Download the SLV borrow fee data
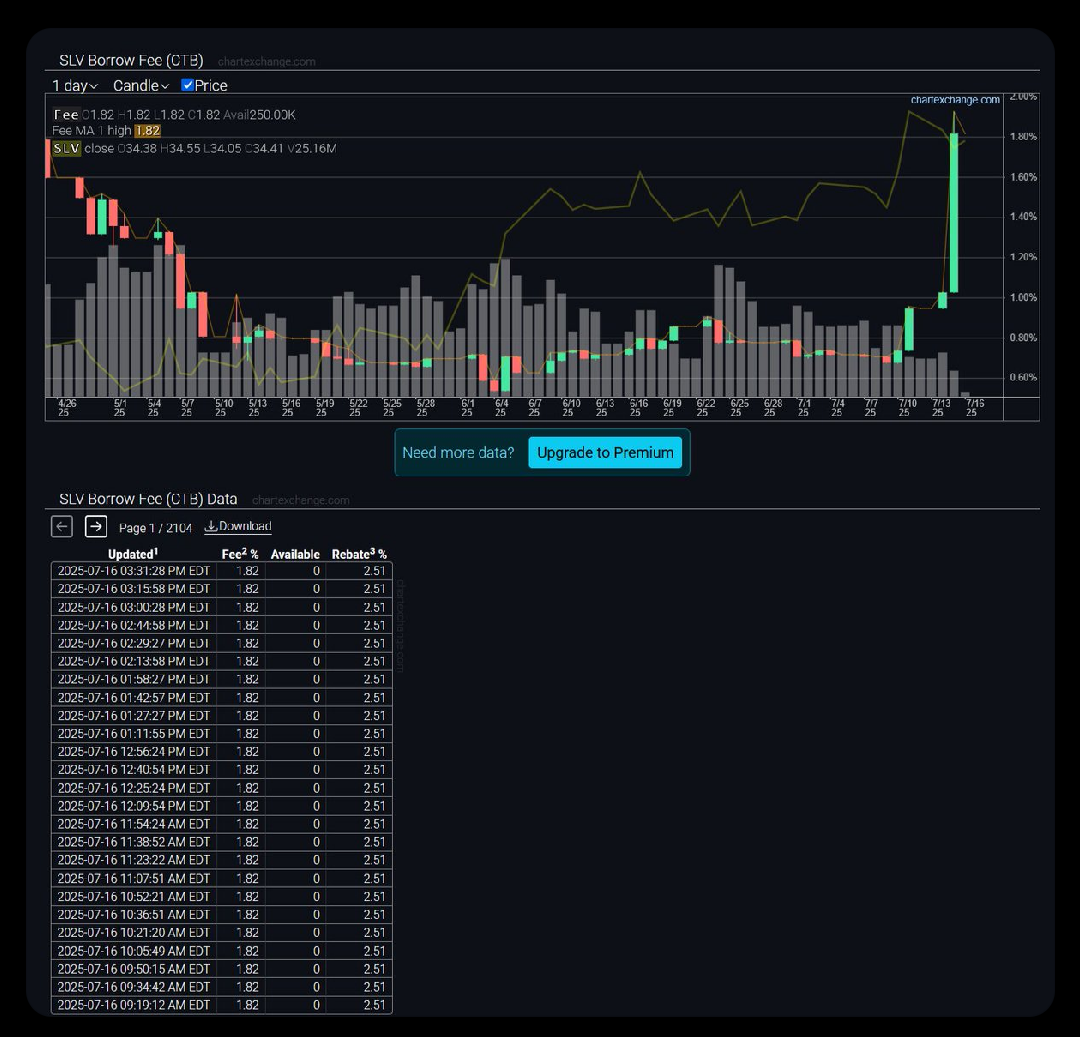Image resolution: width=1080 pixels, height=1037 pixels. pos(238,526)
